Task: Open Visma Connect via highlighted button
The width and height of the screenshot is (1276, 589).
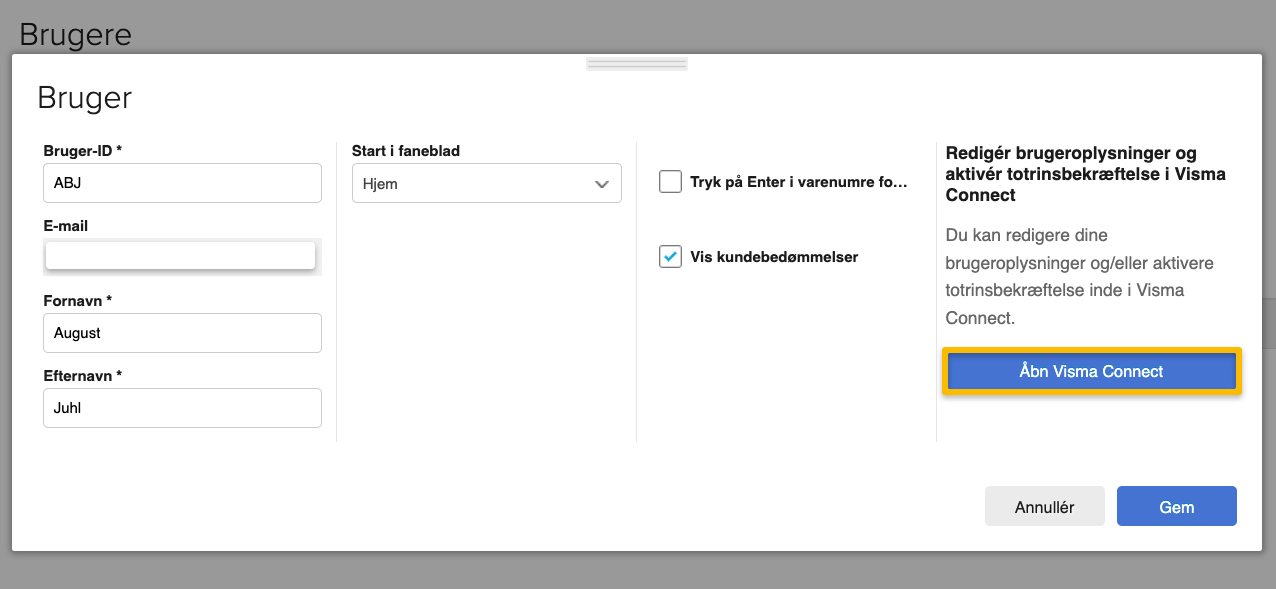Action: (x=1090, y=371)
